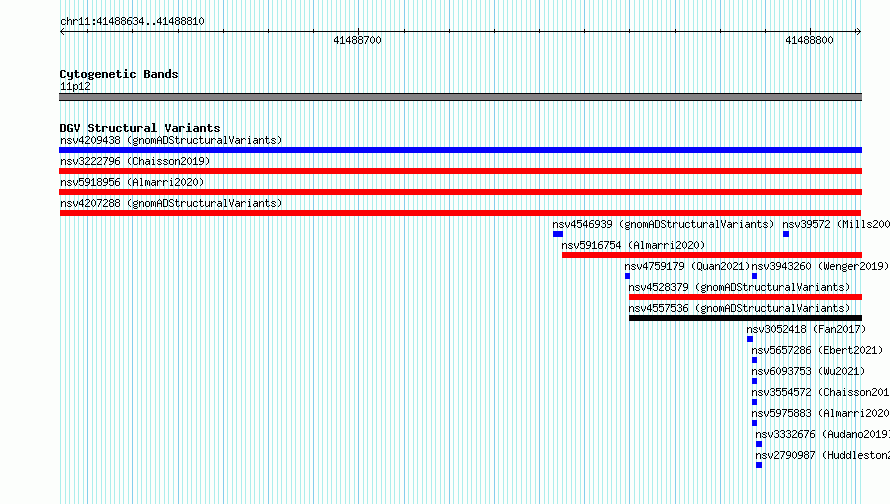
Task: Select the blue nsv3554572 marker
Action: [x=754, y=402]
